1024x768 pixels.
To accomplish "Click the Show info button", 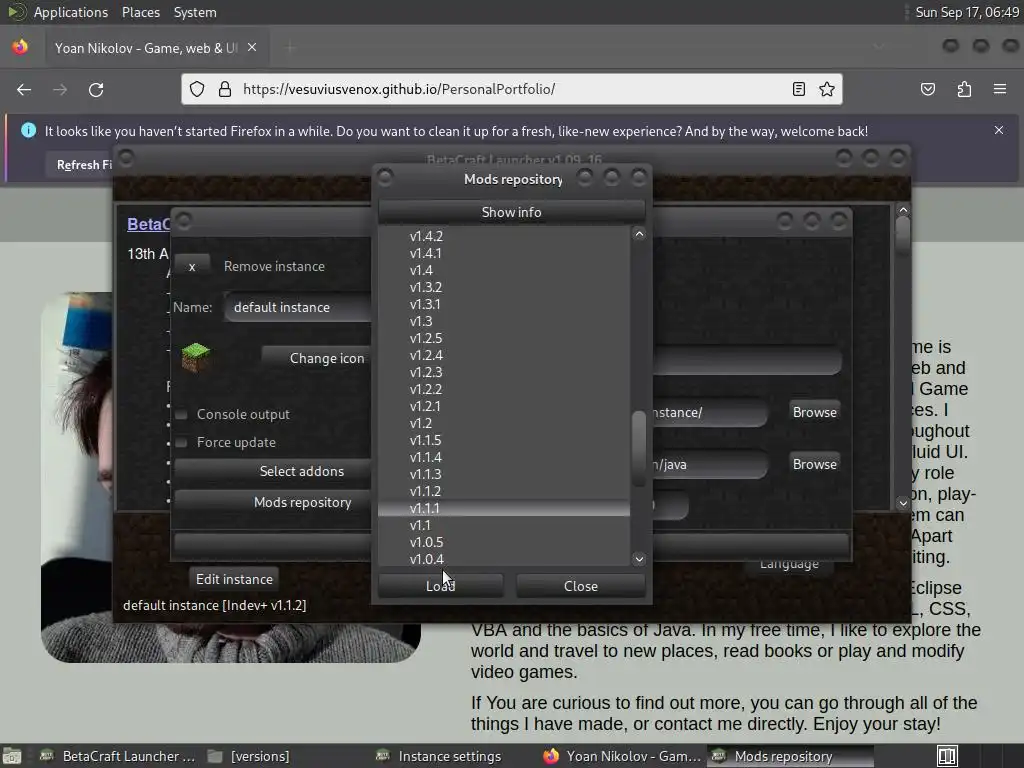I will [x=511, y=212].
